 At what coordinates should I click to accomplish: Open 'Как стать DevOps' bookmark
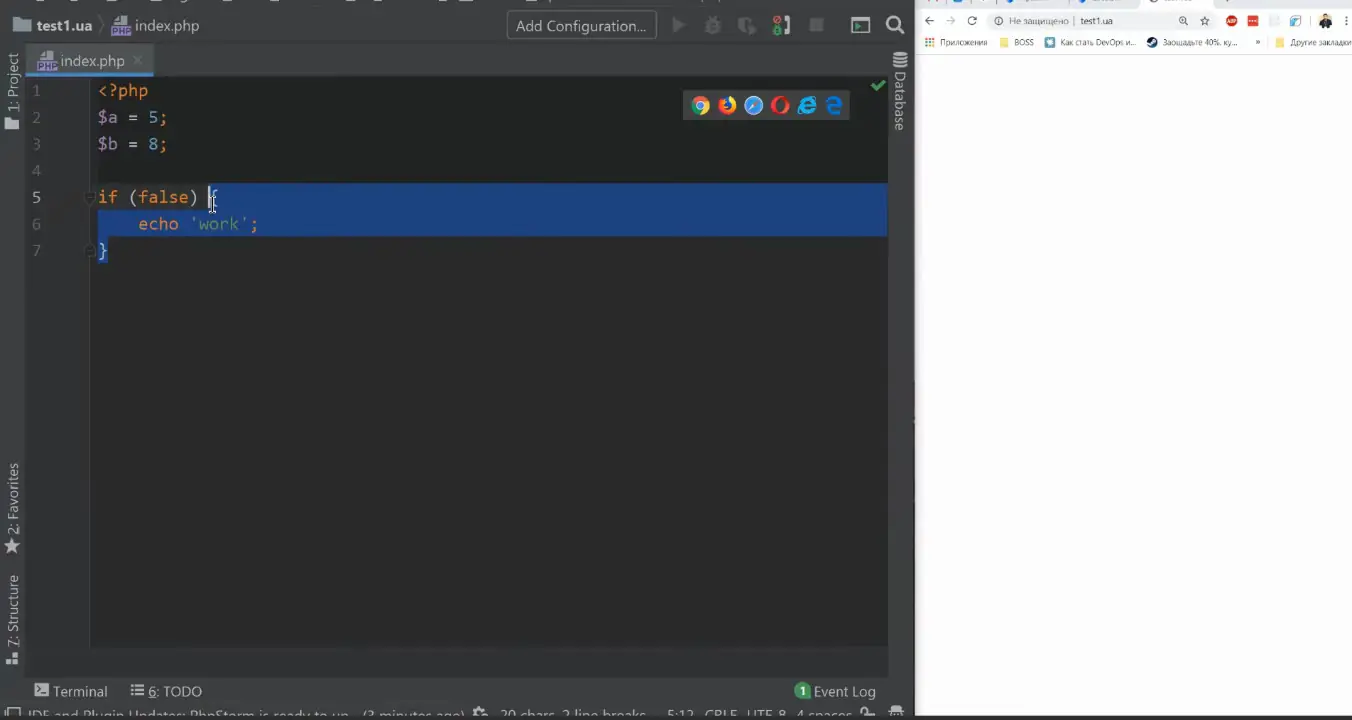[1090, 43]
